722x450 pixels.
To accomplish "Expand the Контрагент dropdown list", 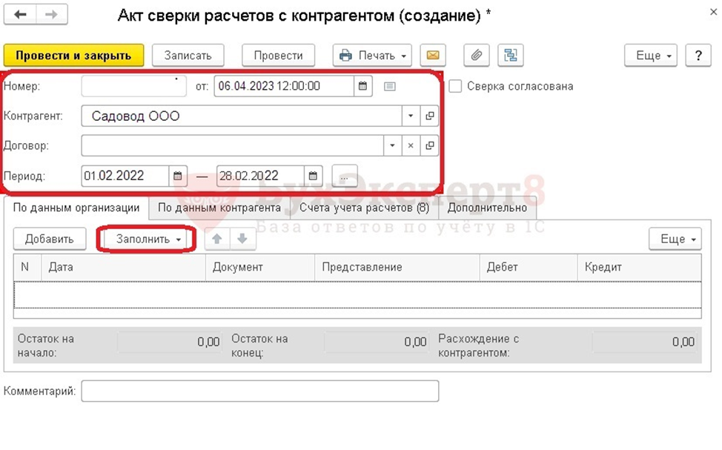I will tap(411, 116).
